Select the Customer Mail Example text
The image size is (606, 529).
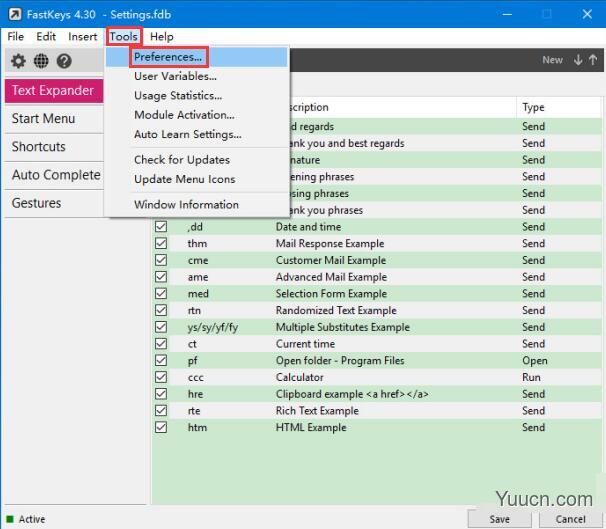[x=331, y=260]
